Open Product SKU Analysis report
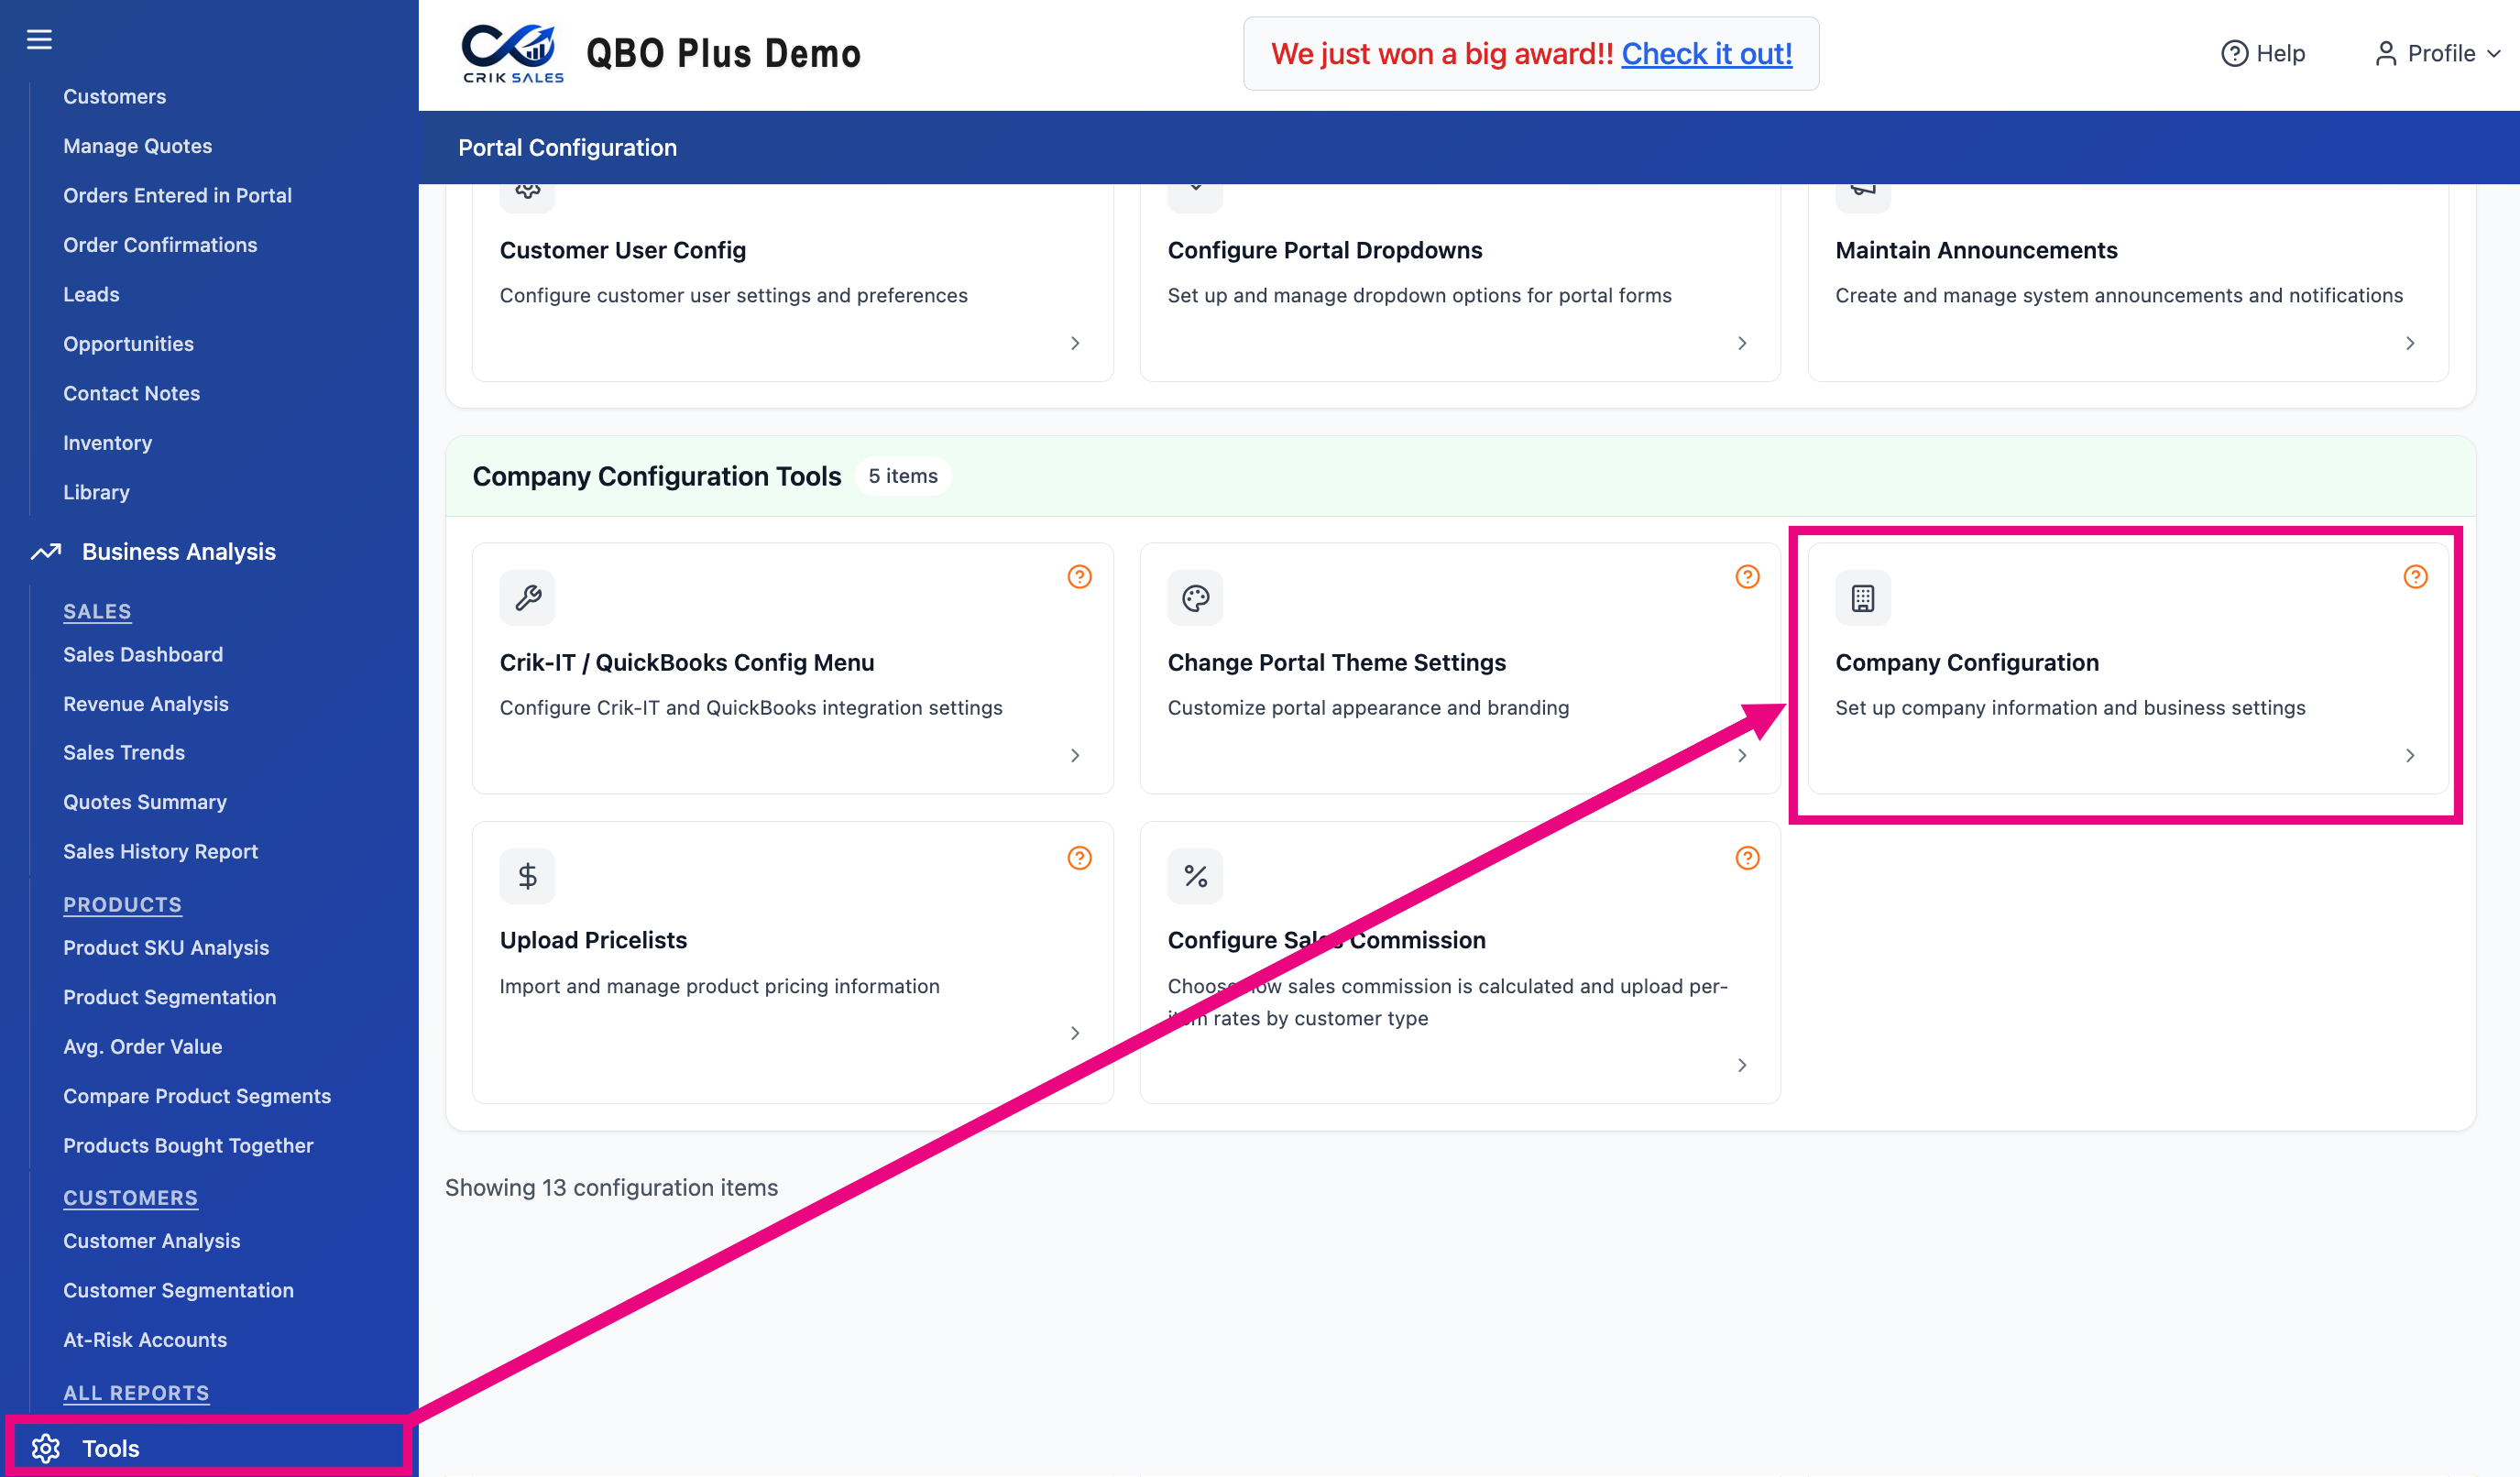Image resolution: width=2520 pixels, height=1477 pixels. point(166,947)
